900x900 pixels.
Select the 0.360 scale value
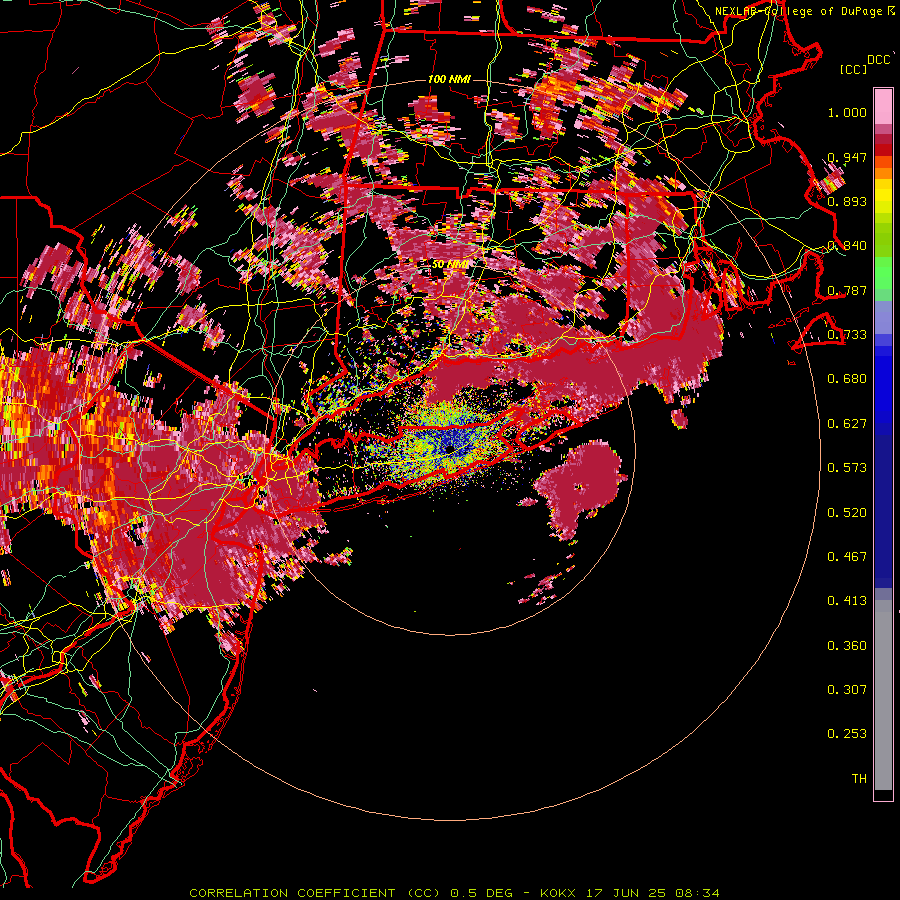pyautogui.click(x=847, y=646)
